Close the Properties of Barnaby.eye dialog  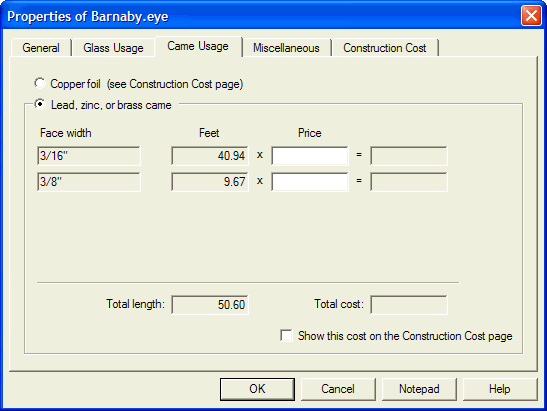531,16
